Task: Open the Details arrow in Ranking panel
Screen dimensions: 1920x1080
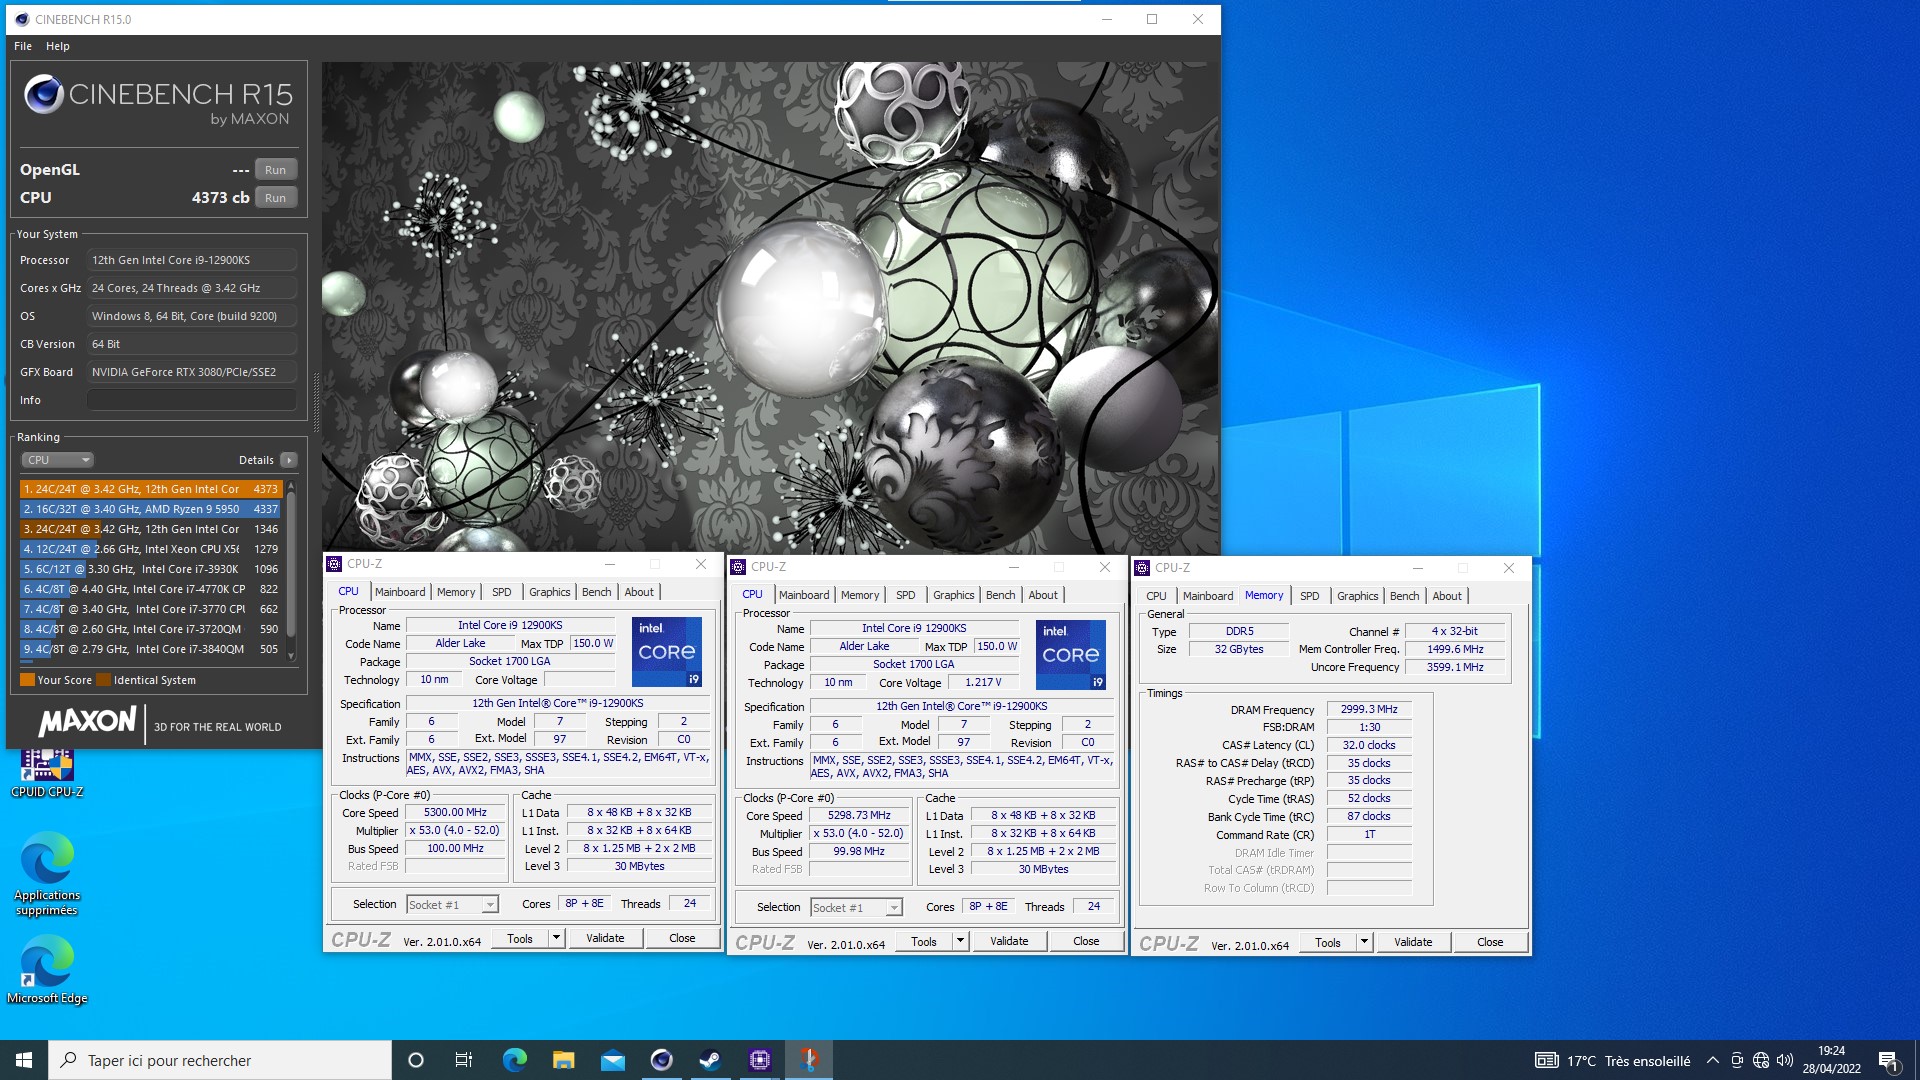Action: click(x=288, y=460)
